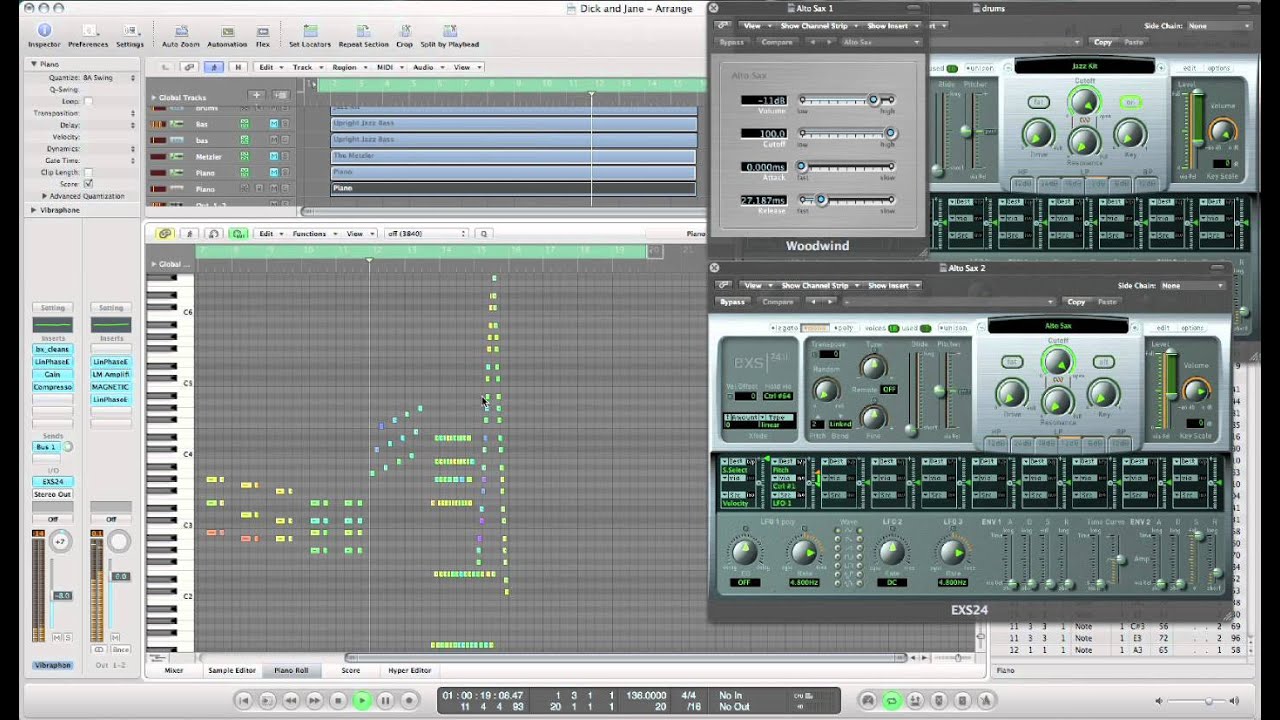The image size is (1280, 720).
Task: Click the Compare button in Alto Sax 2
Action: click(x=778, y=302)
